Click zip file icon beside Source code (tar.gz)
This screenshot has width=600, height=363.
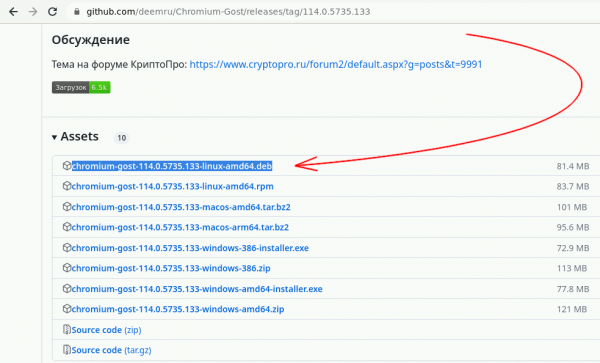(67, 350)
